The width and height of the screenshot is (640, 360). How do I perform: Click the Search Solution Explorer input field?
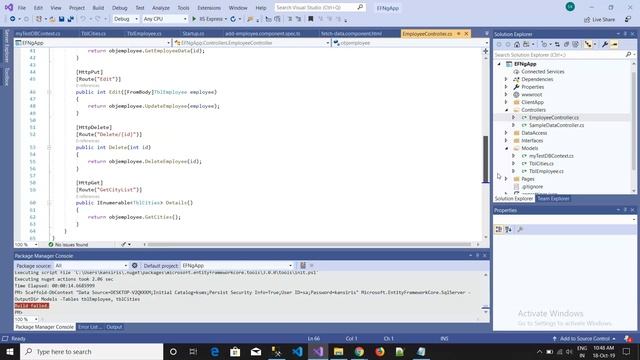[559, 54]
